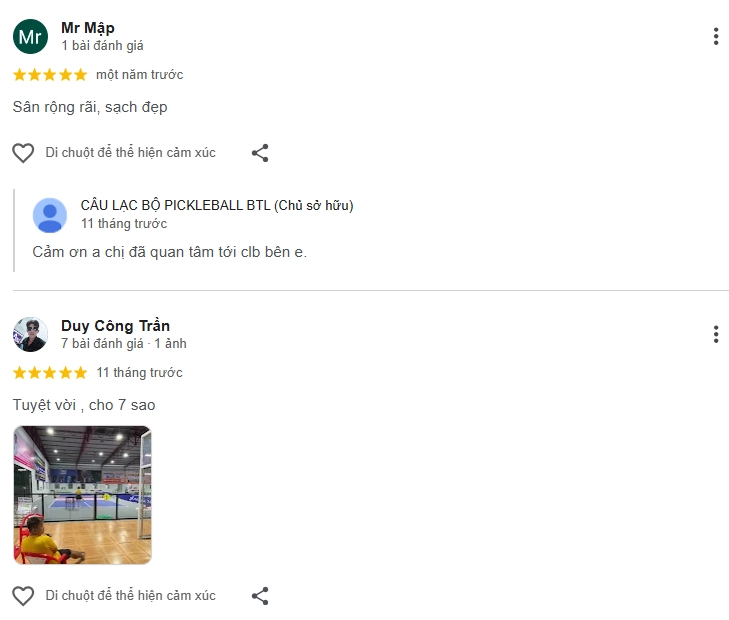Click "7 bài đánh giá · 1 ảnh" text
The image size is (729, 620).
tap(124, 343)
